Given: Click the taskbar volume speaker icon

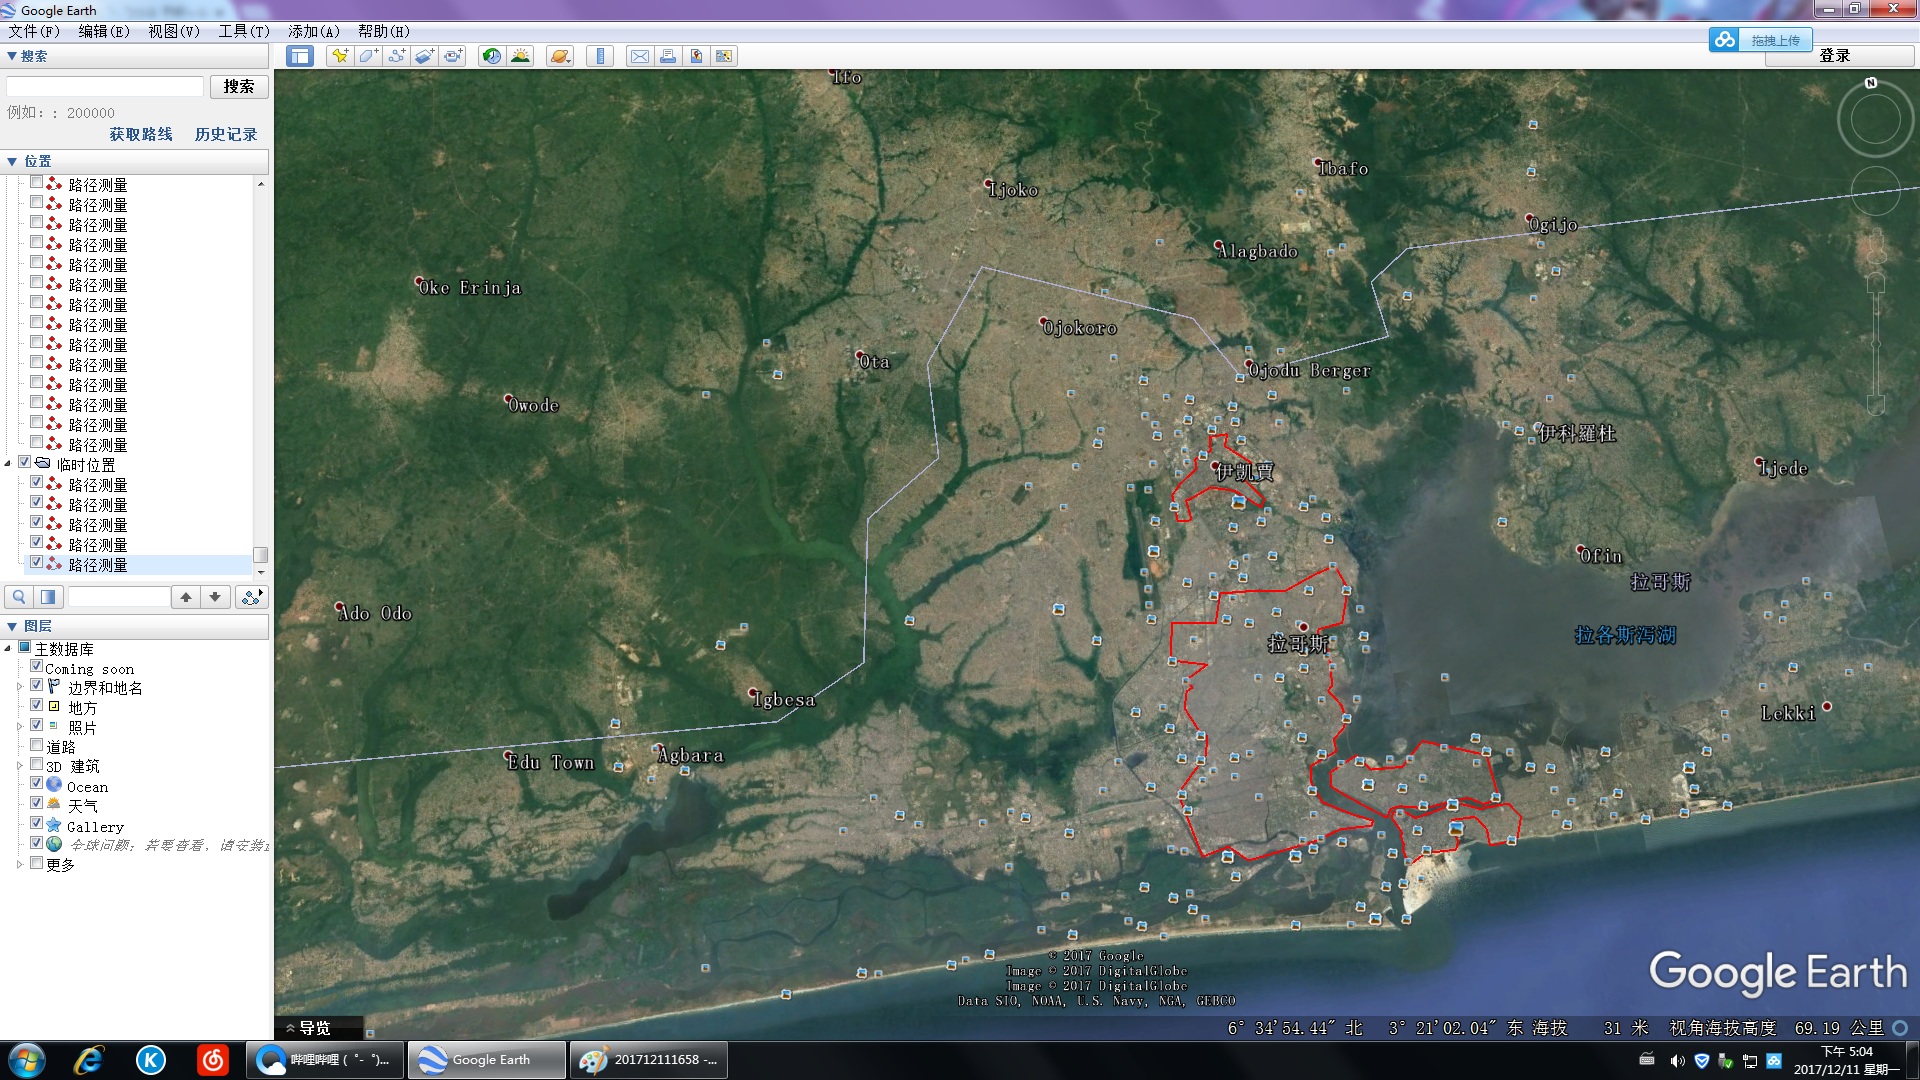Looking at the screenshot, I should (1677, 1061).
